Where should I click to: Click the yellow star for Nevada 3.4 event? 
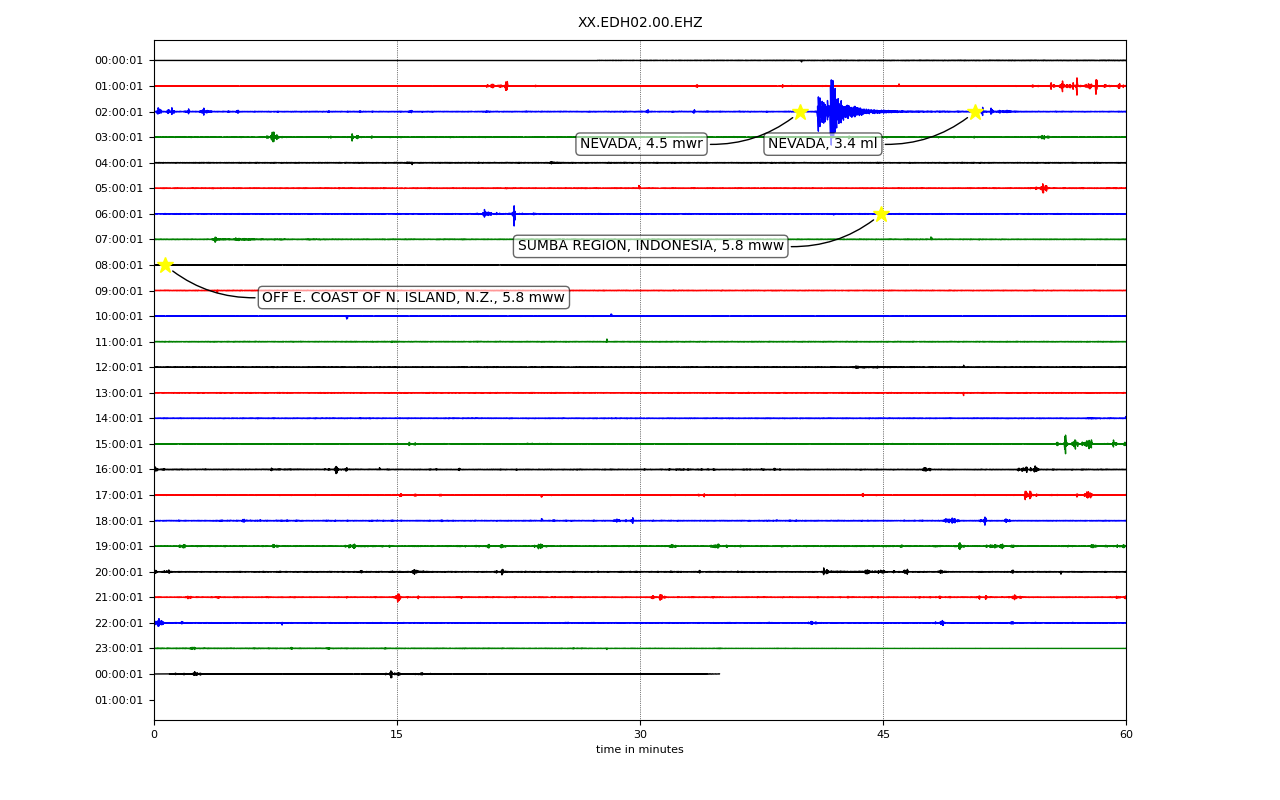point(975,111)
